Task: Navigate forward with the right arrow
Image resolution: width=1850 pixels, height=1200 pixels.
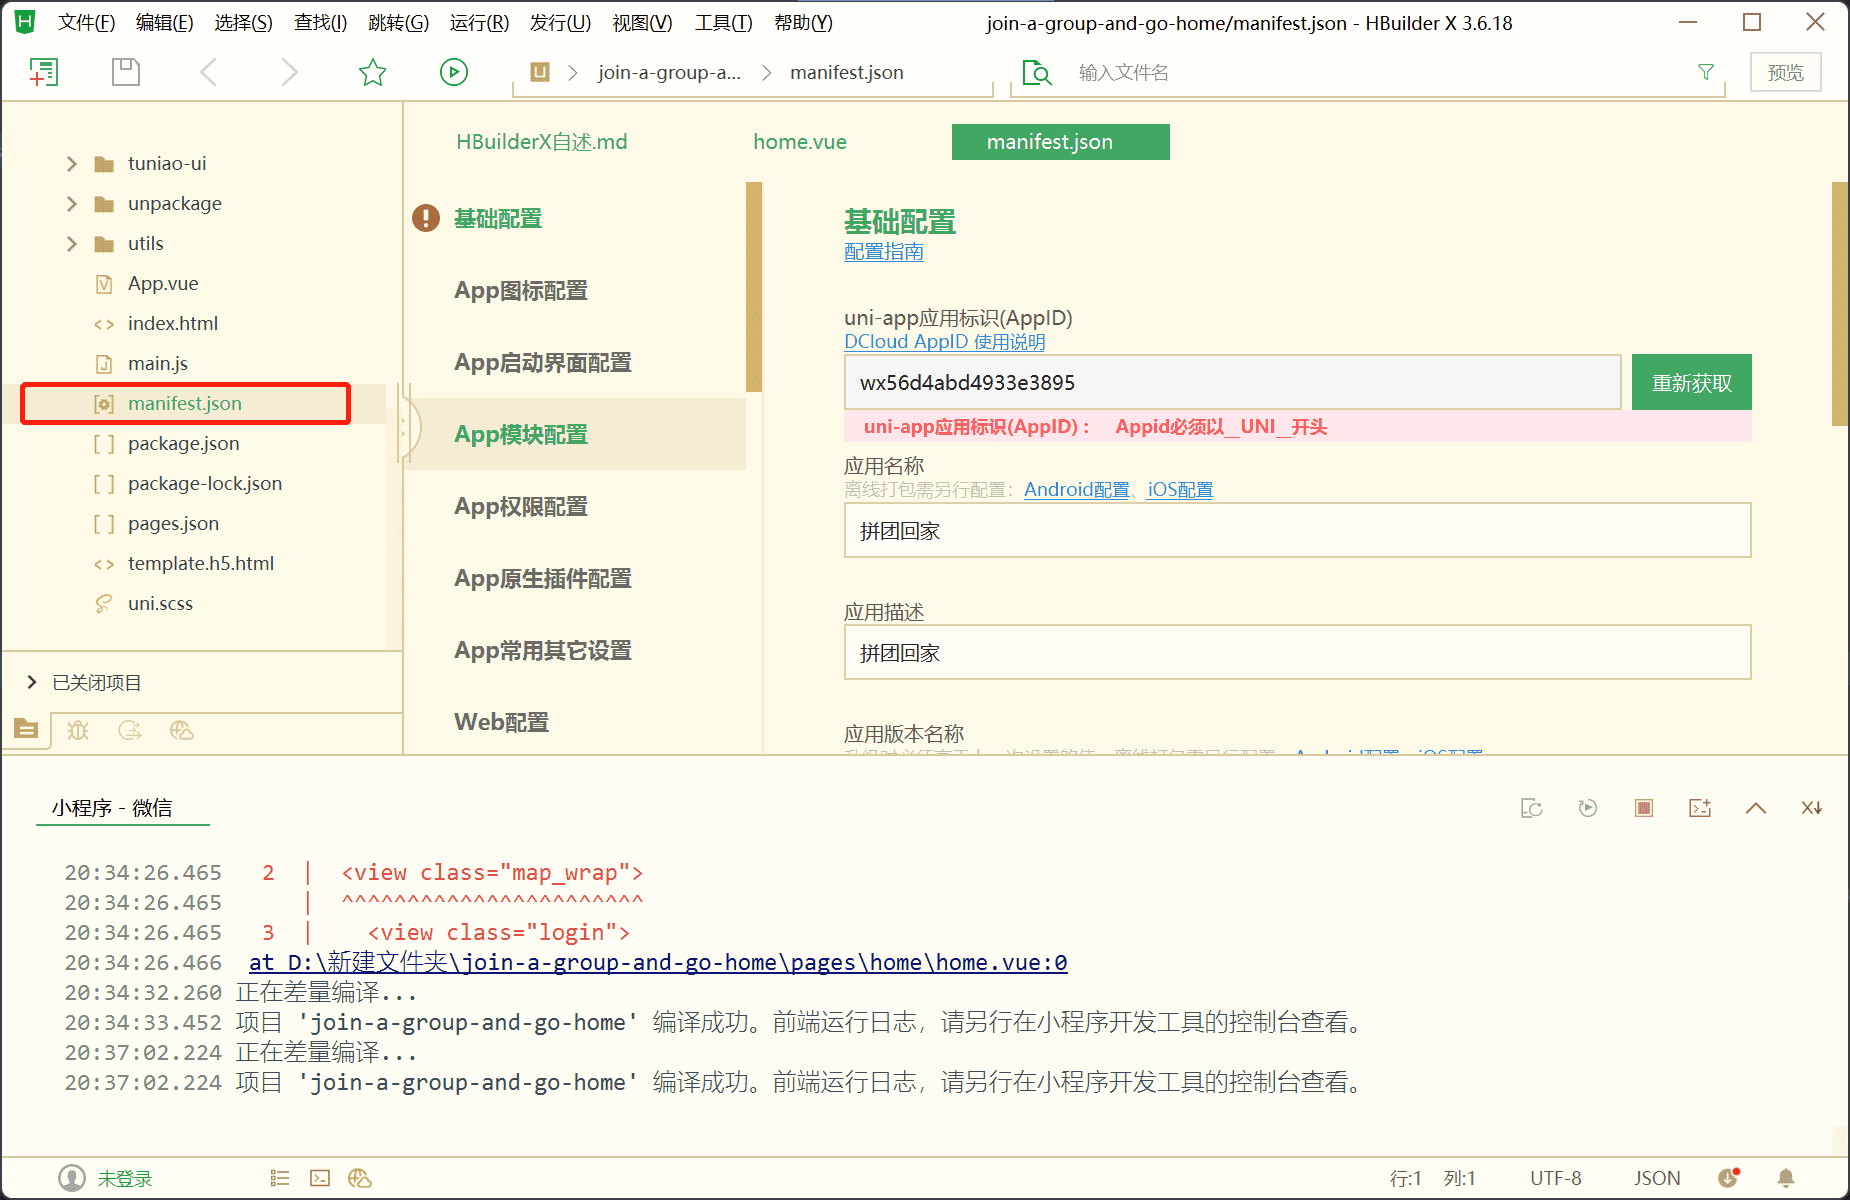Action: click(290, 72)
